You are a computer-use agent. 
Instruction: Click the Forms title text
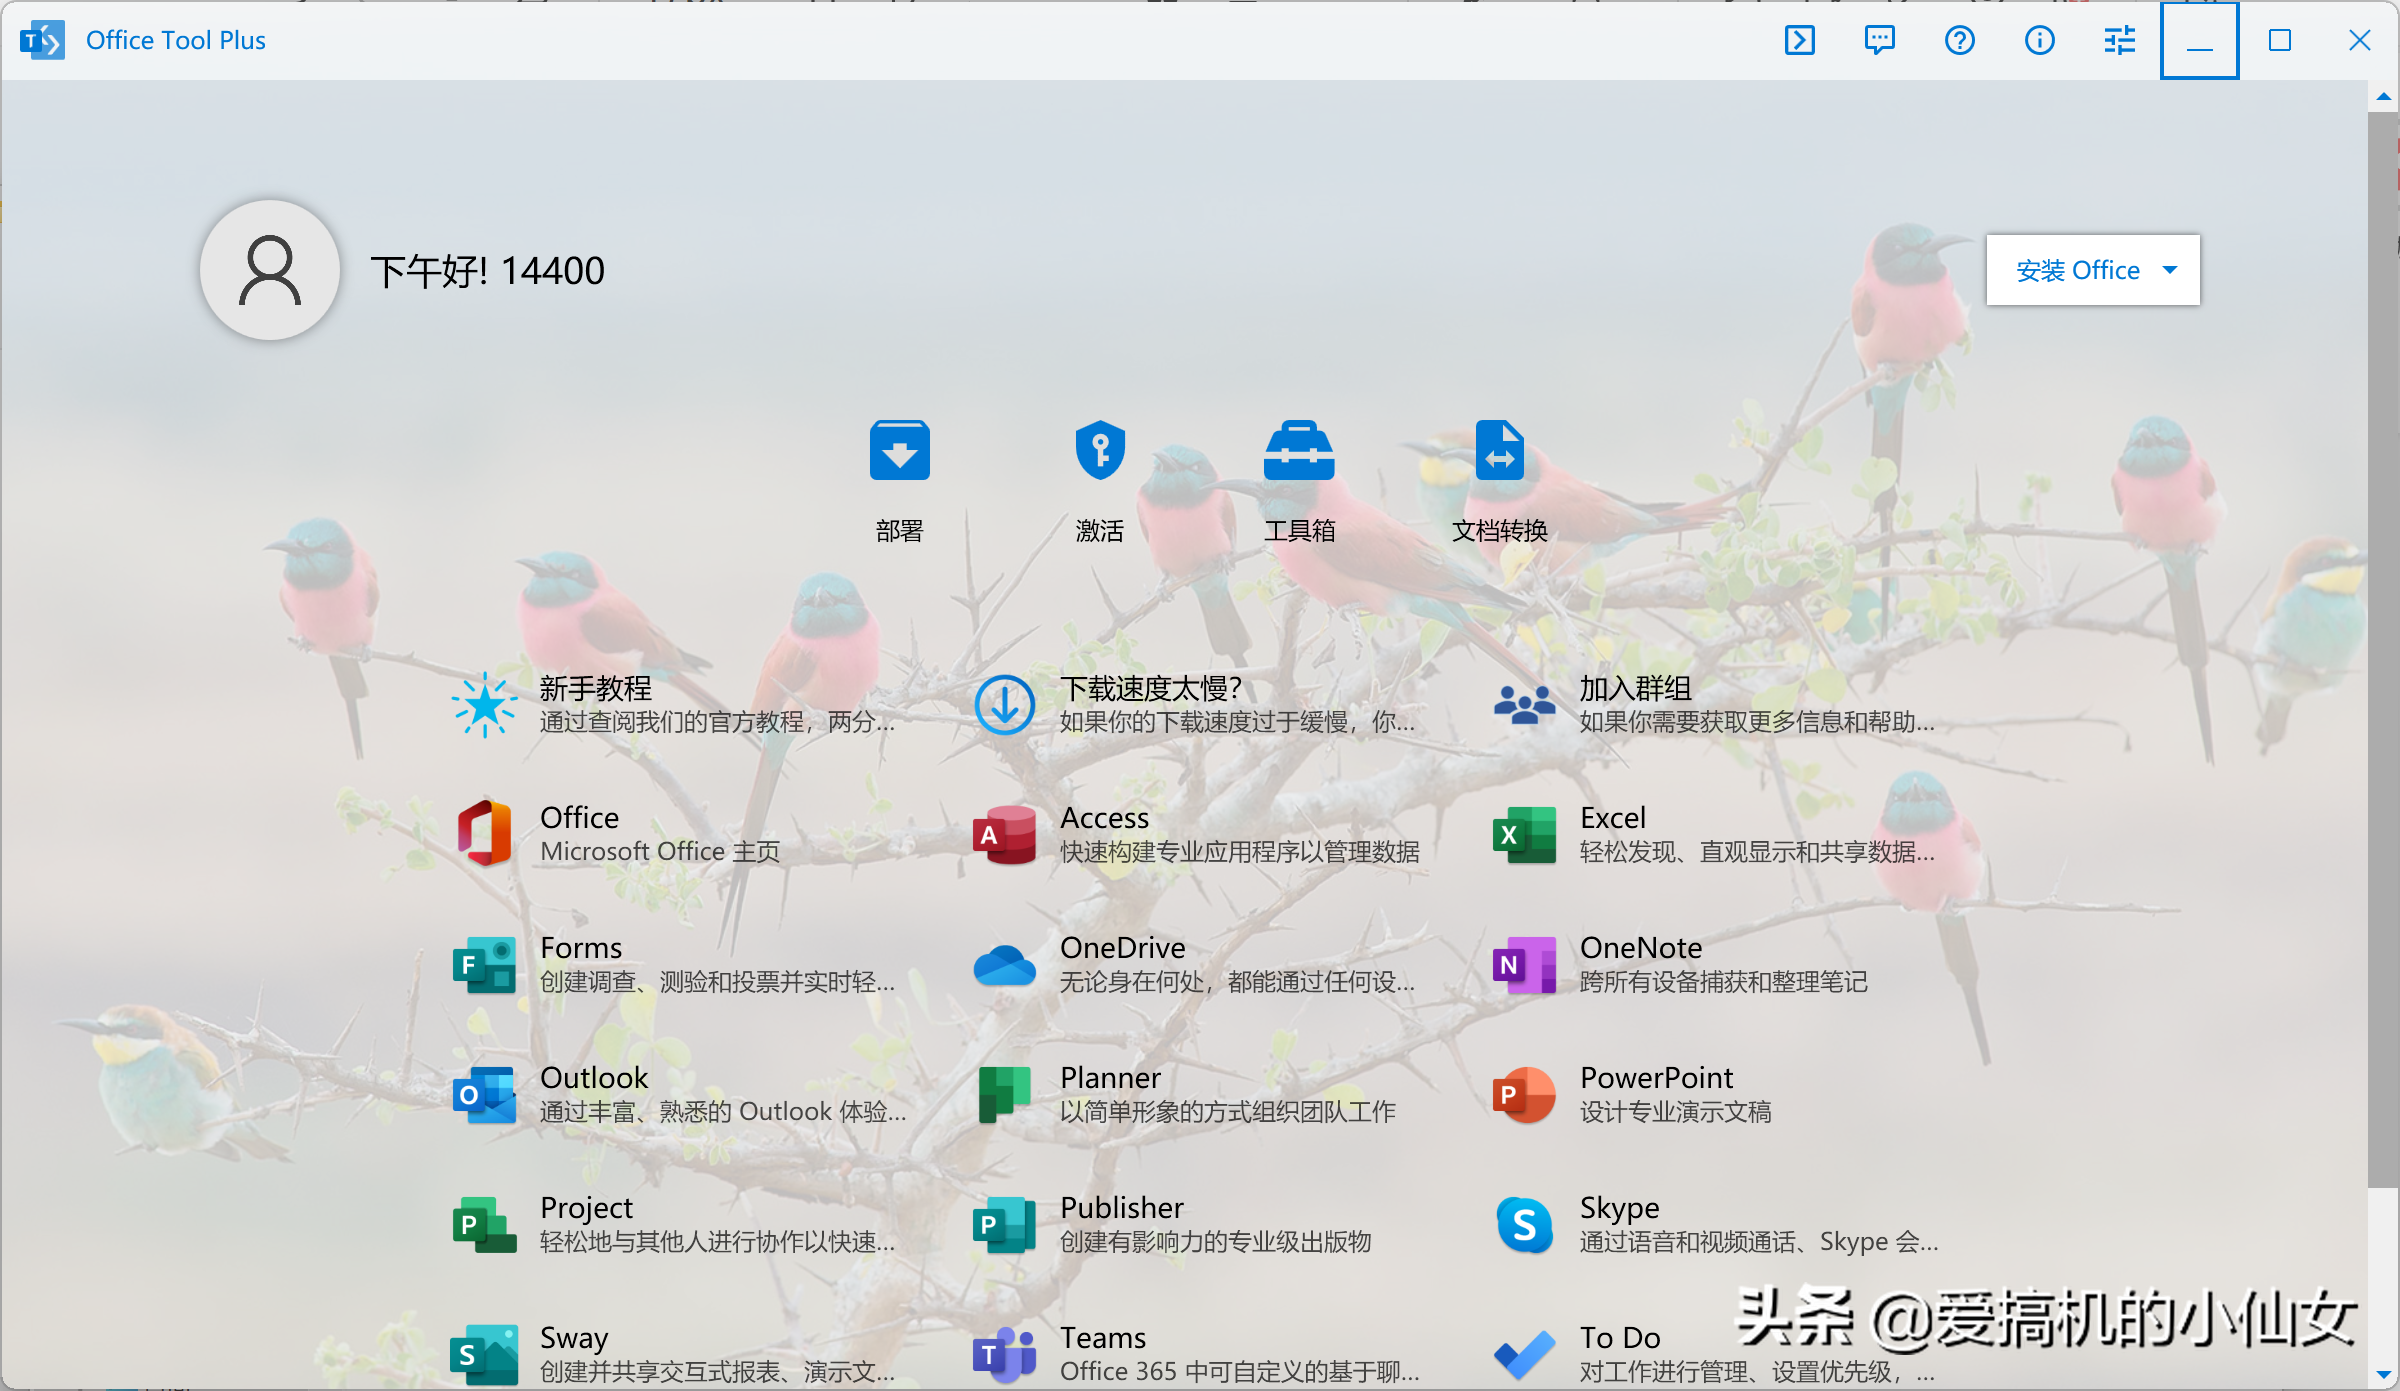click(581, 948)
